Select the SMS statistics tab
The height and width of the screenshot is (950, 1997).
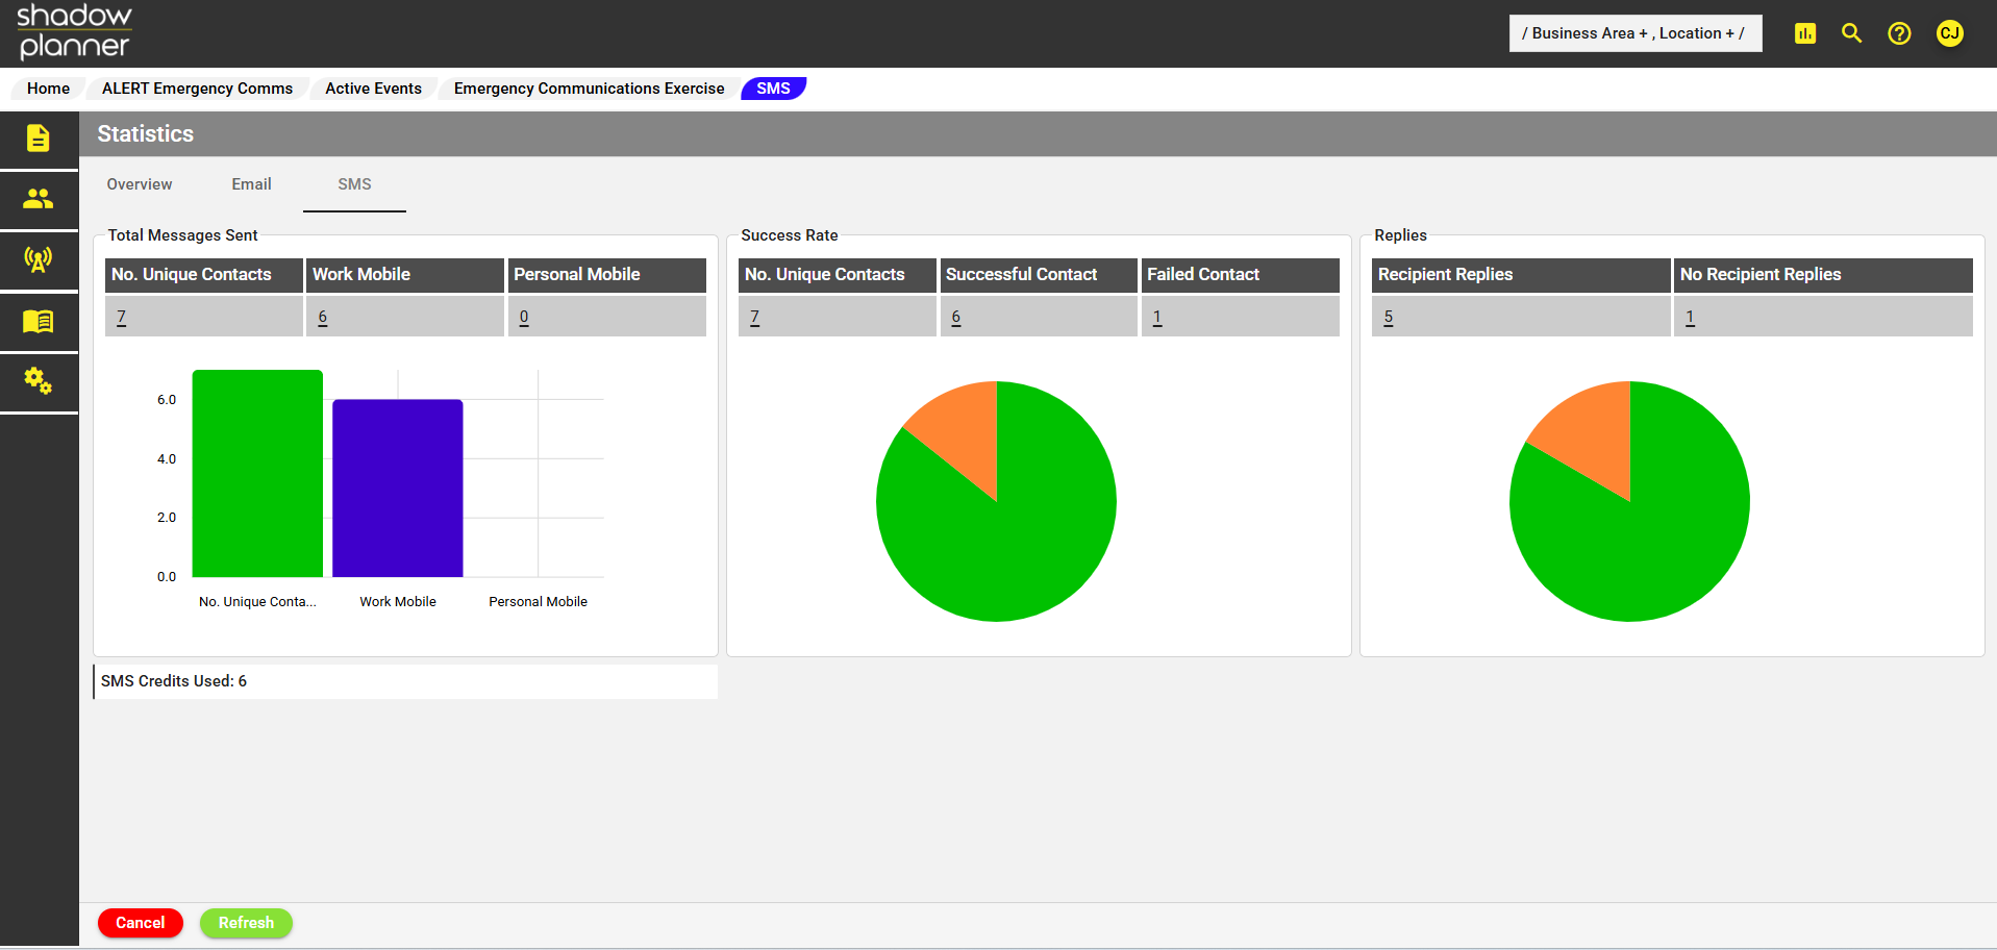pyautogui.click(x=354, y=184)
